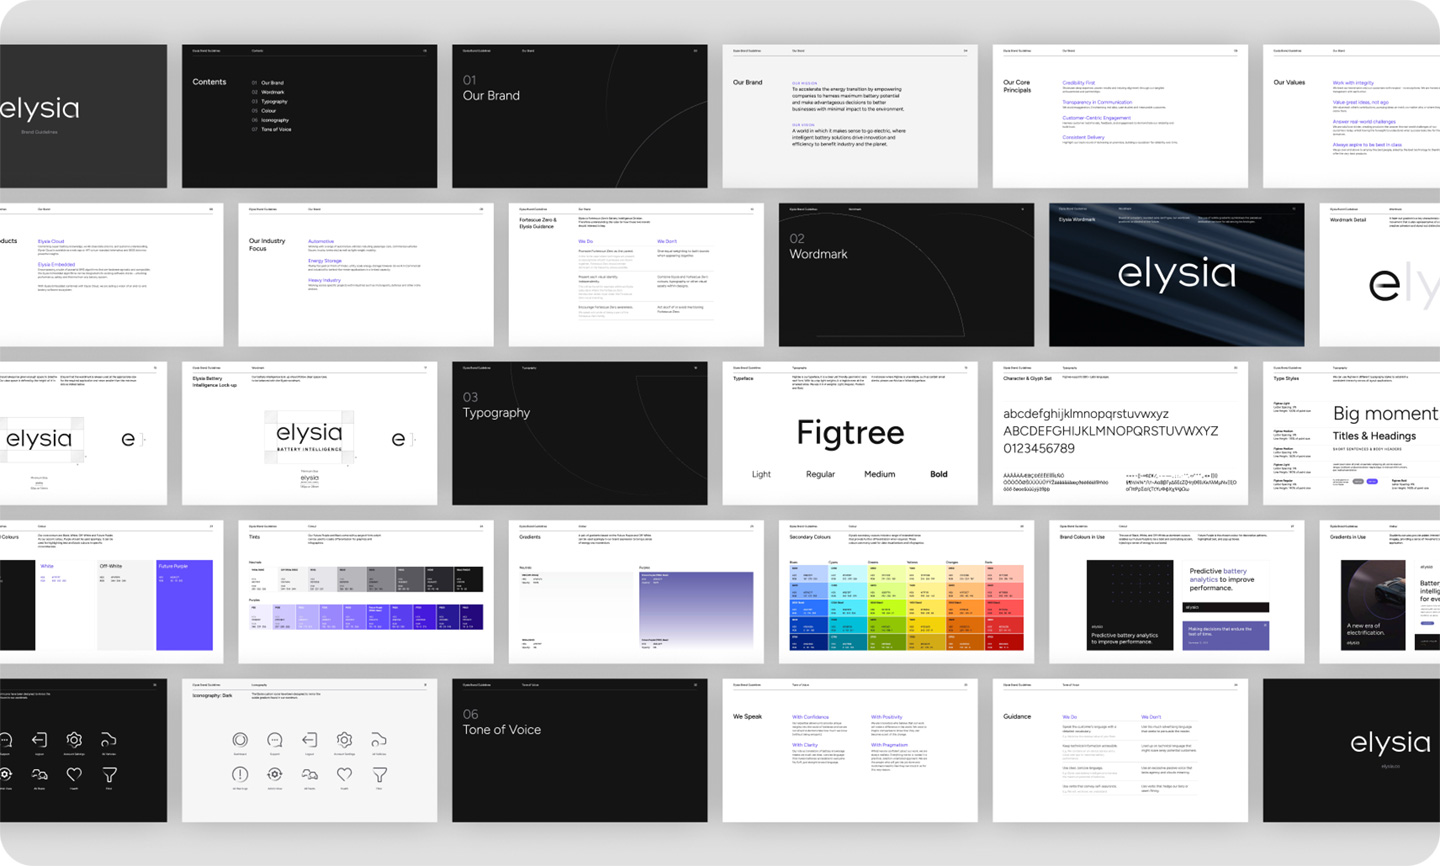
Task: Open the Account Settings gear icon
Action: 345,740
